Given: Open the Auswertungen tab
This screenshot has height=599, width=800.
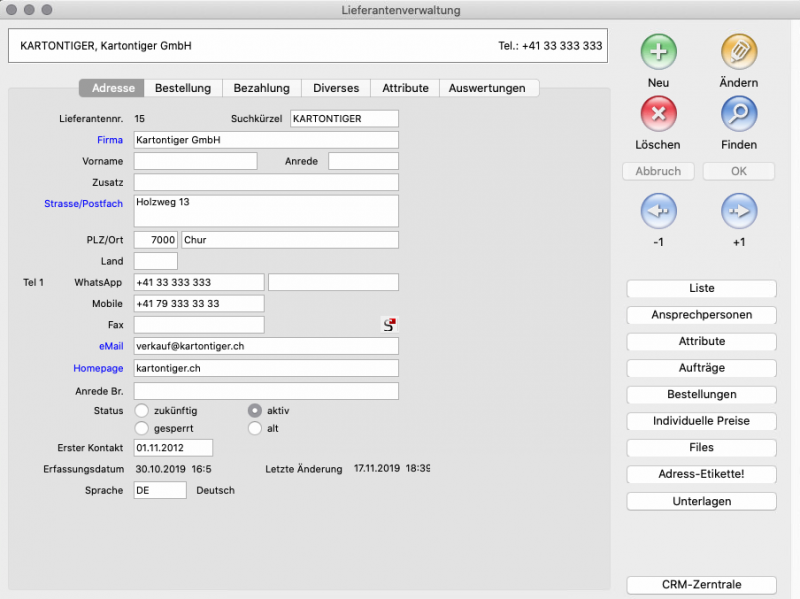Looking at the screenshot, I should coord(487,88).
